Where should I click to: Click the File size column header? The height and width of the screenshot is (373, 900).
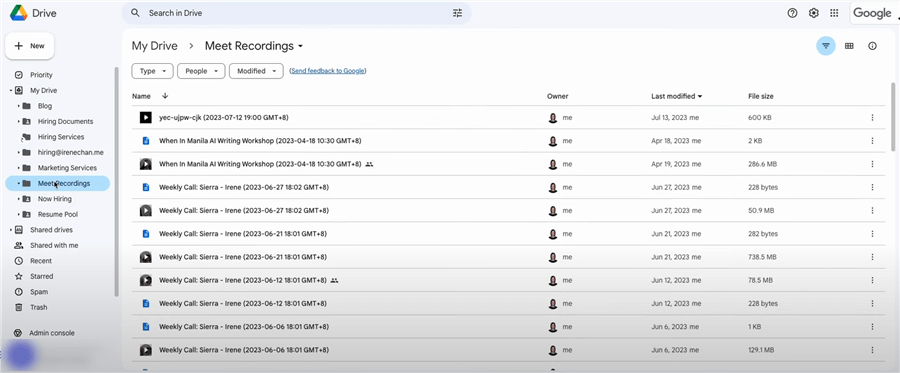(761, 96)
